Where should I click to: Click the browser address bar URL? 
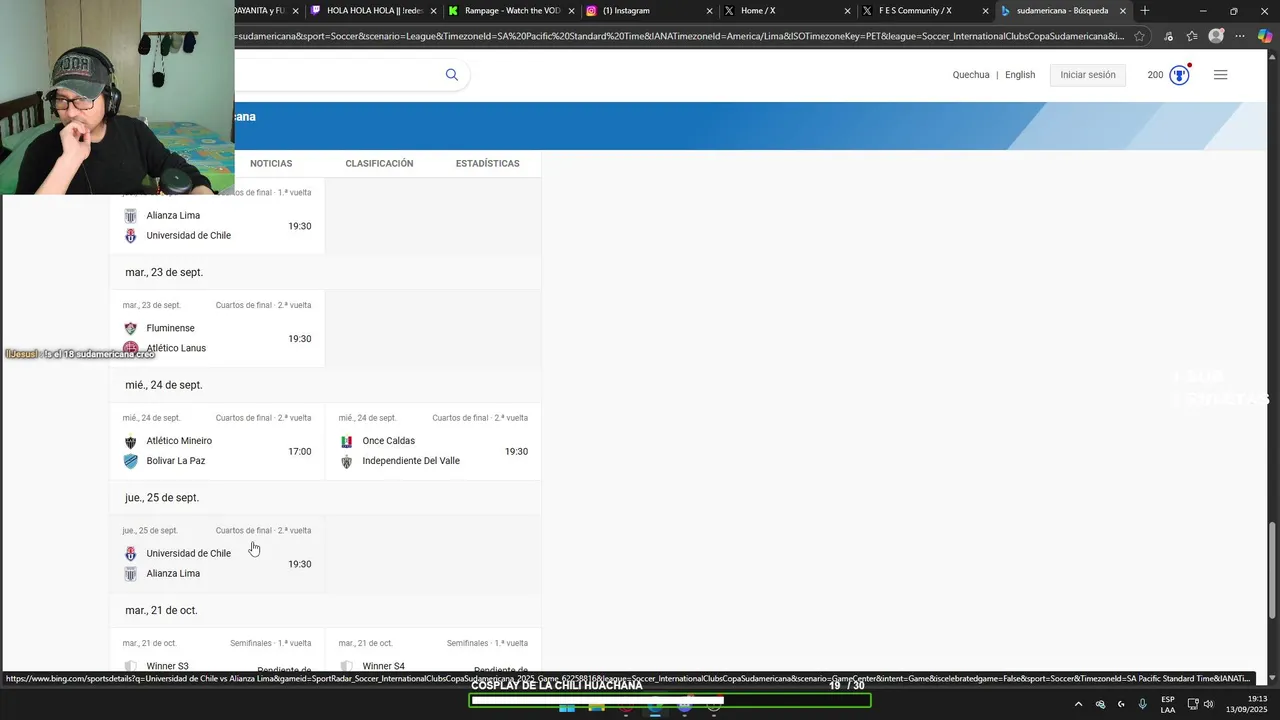pyautogui.click(x=680, y=36)
